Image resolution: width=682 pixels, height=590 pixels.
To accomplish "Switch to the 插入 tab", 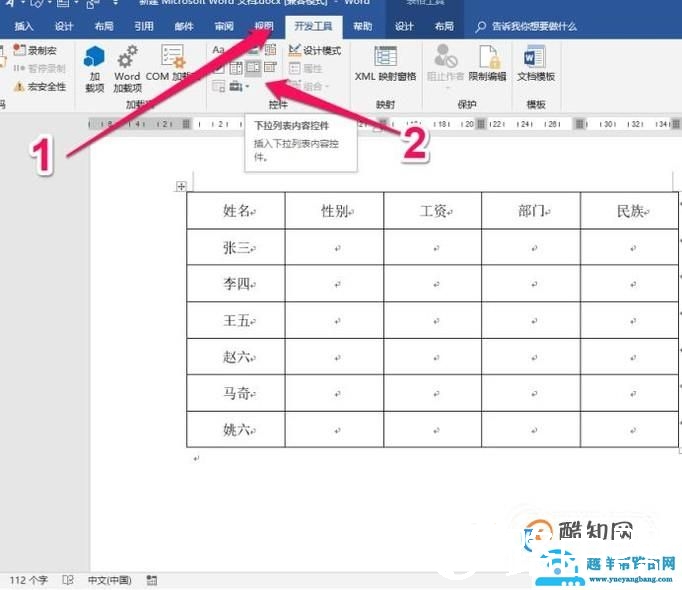I will [x=24, y=27].
